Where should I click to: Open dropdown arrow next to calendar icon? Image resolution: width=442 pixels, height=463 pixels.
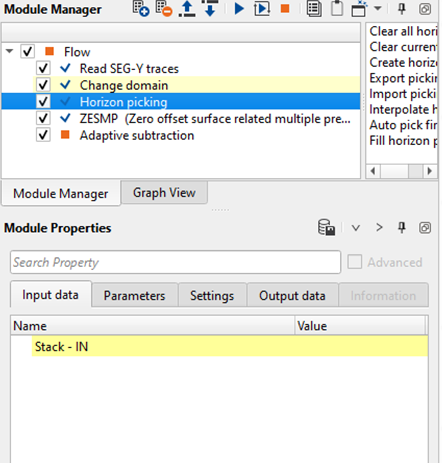point(378,8)
